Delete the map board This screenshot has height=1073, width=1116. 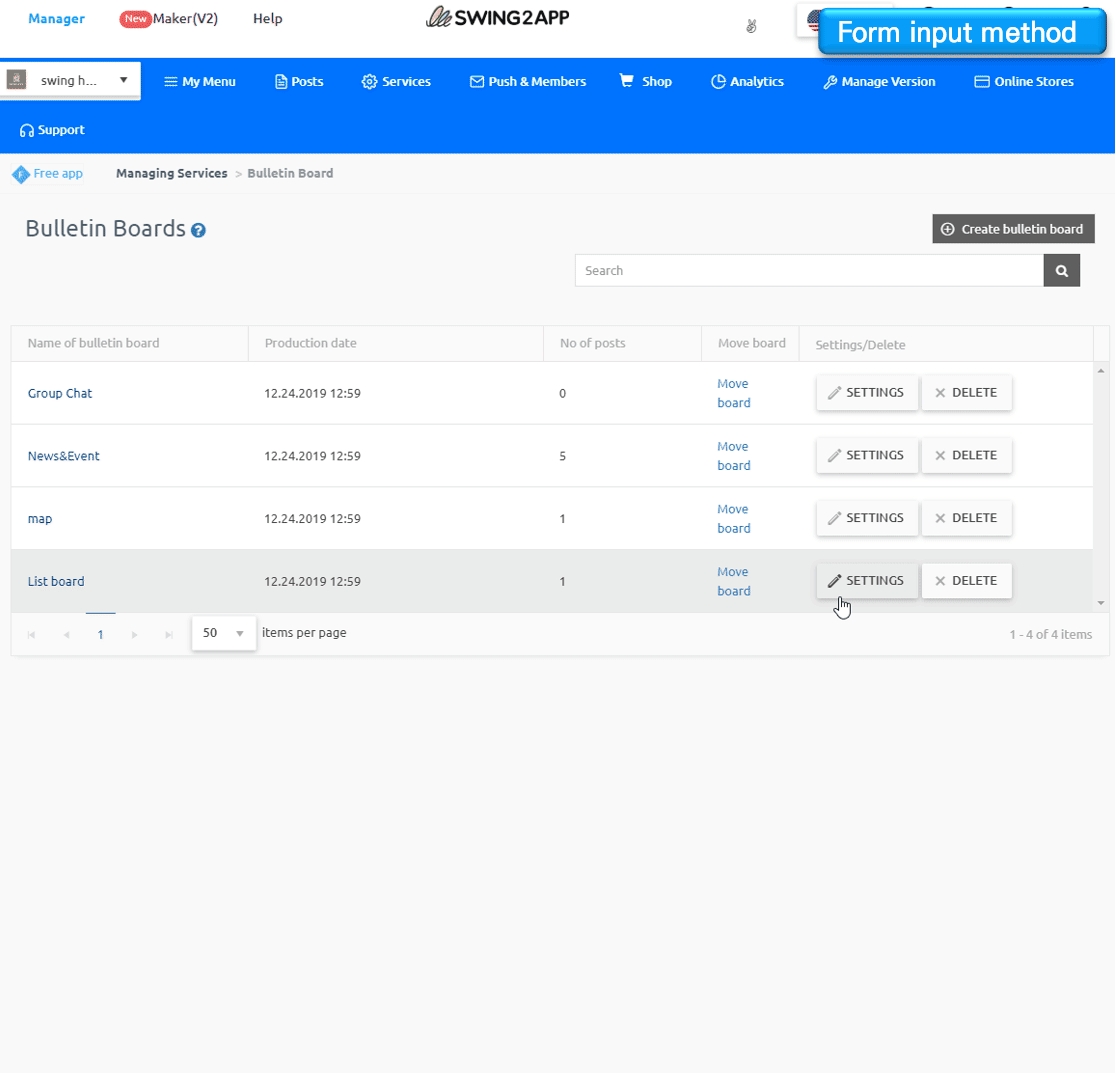click(x=967, y=518)
